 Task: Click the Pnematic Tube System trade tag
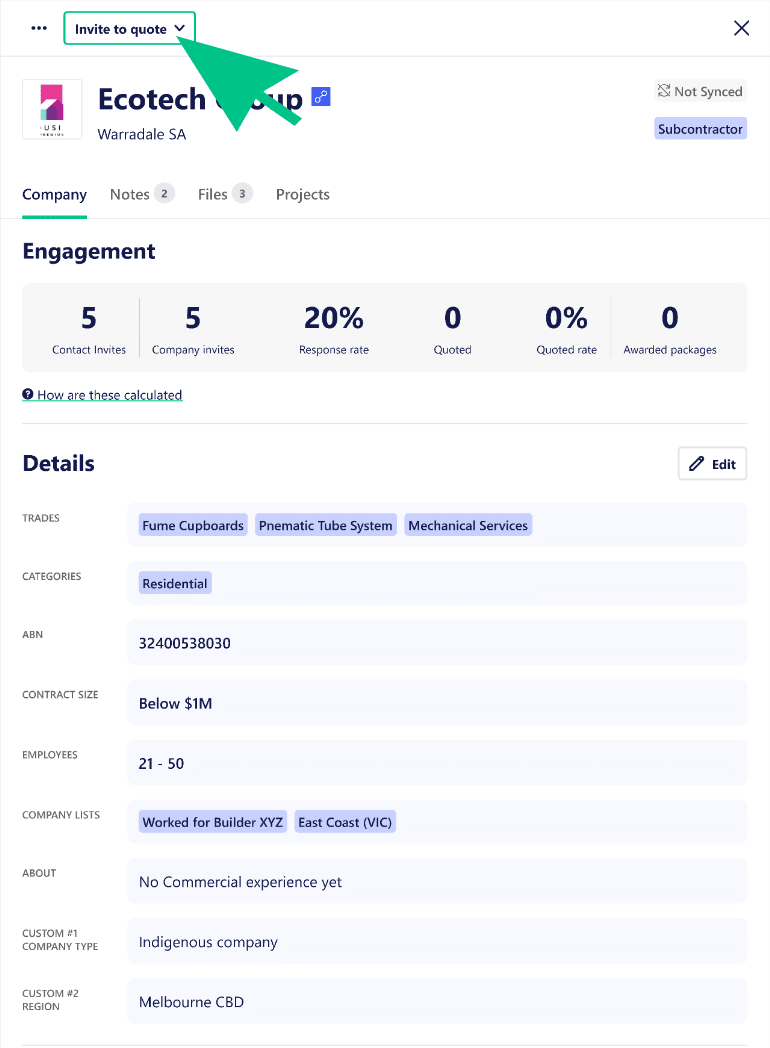pyautogui.click(x=325, y=525)
